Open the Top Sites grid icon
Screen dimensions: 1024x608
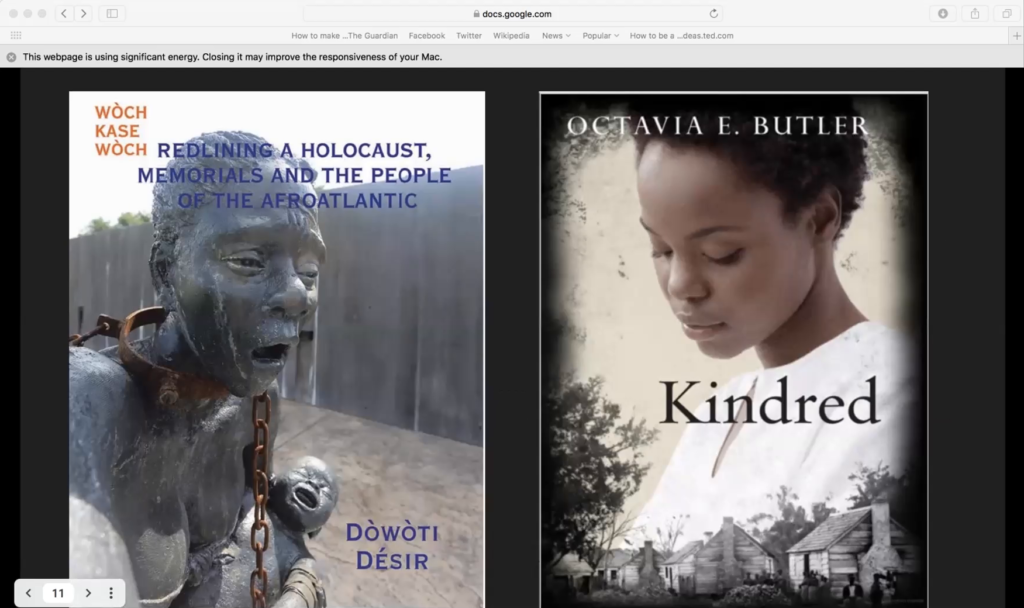pos(16,35)
